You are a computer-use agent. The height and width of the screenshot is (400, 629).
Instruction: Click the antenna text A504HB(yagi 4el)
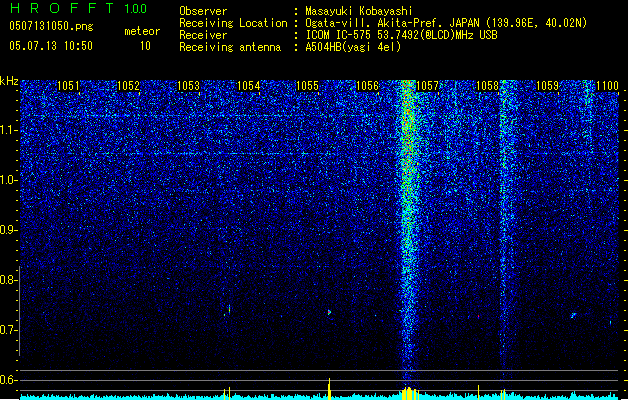tap(353, 47)
